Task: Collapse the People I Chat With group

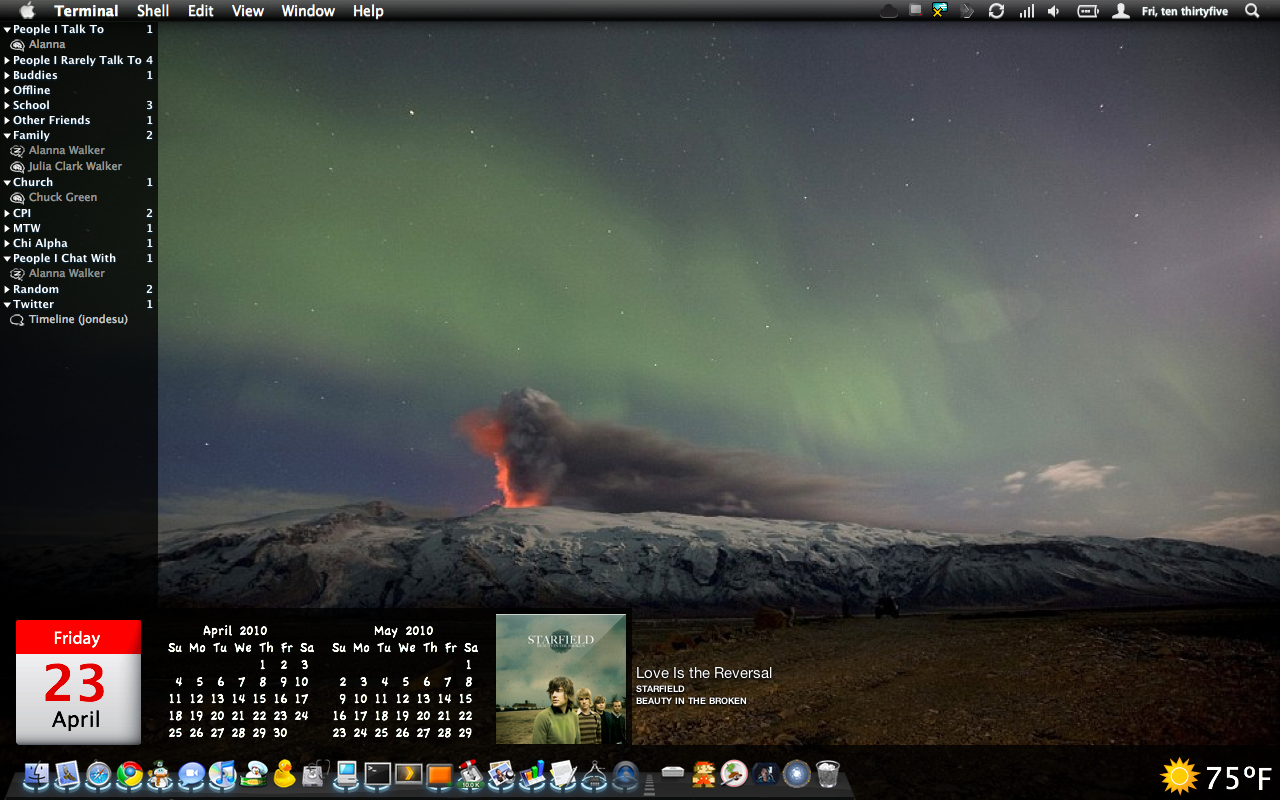Action: (x=7, y=259)
